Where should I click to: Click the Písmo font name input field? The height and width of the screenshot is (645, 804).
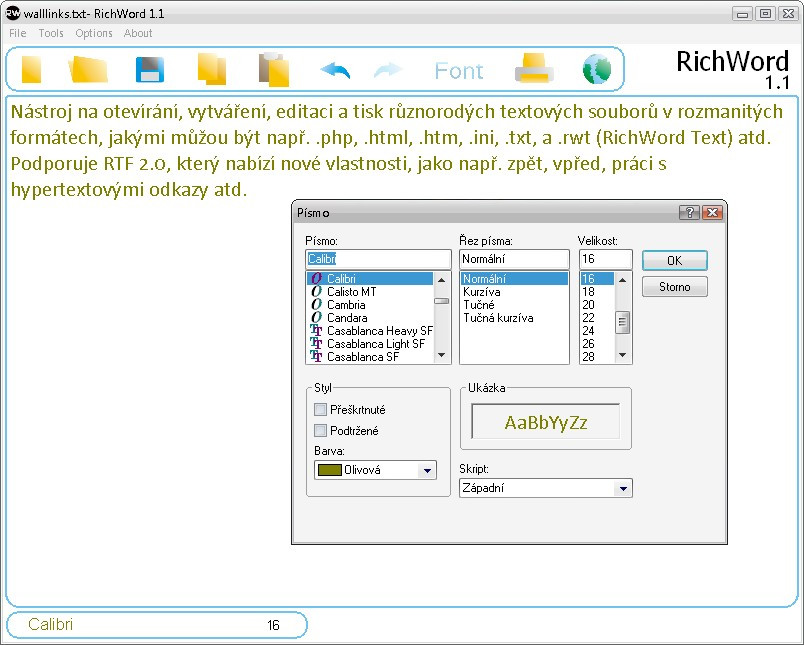[x=378, y=259]
